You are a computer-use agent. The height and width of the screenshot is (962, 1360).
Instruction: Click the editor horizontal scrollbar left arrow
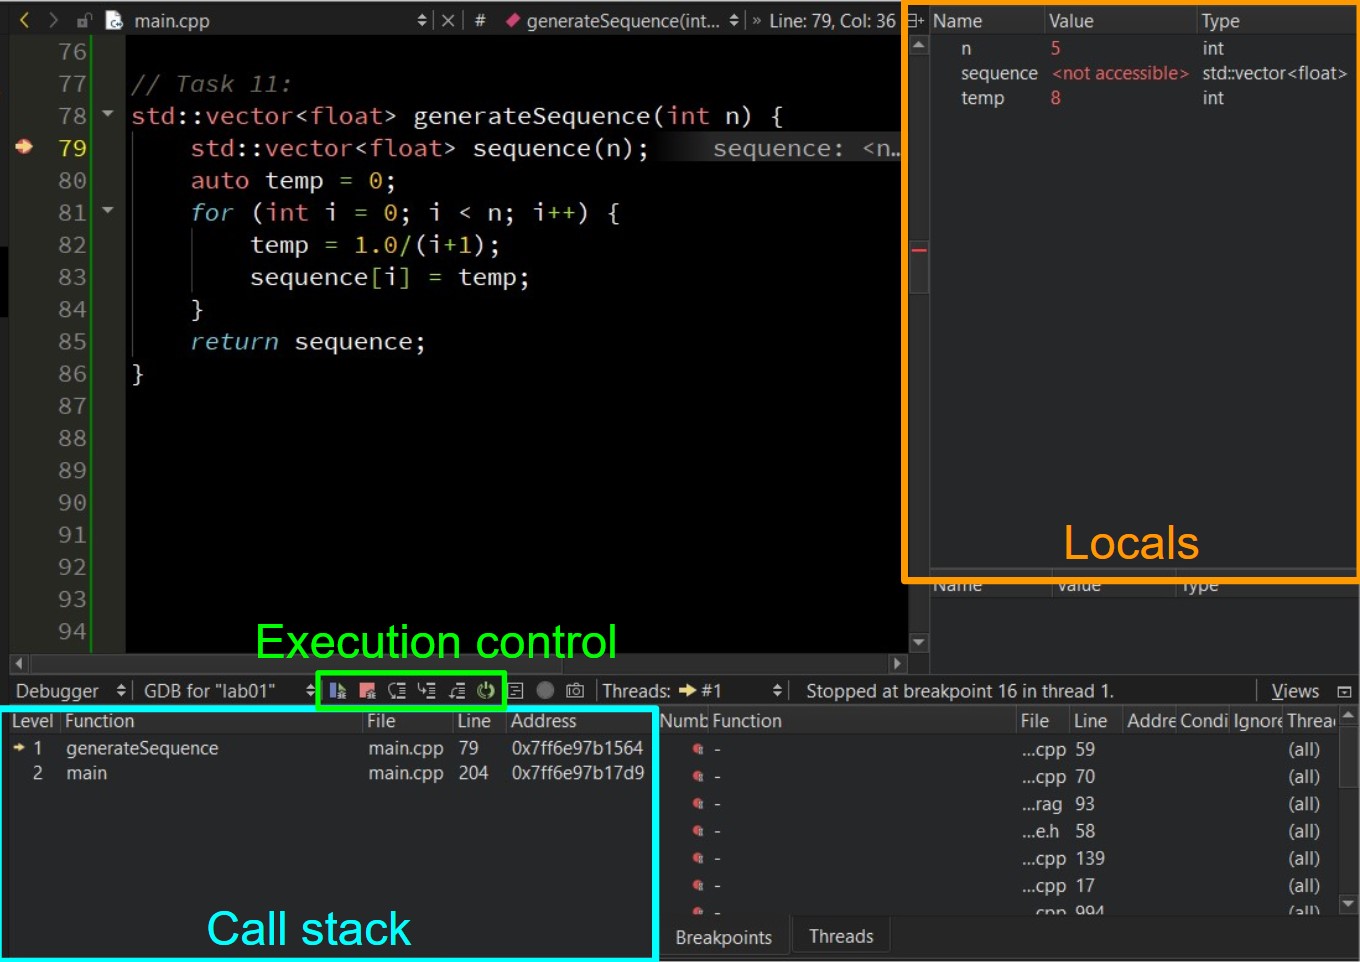coord(18,663)
